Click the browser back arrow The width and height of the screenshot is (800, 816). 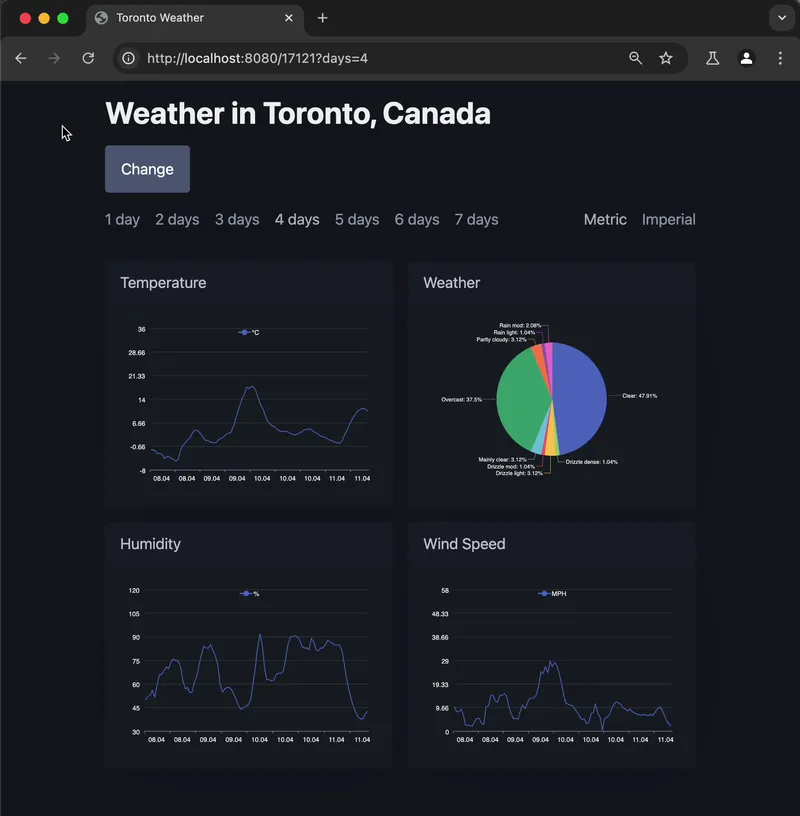point(21,58)
